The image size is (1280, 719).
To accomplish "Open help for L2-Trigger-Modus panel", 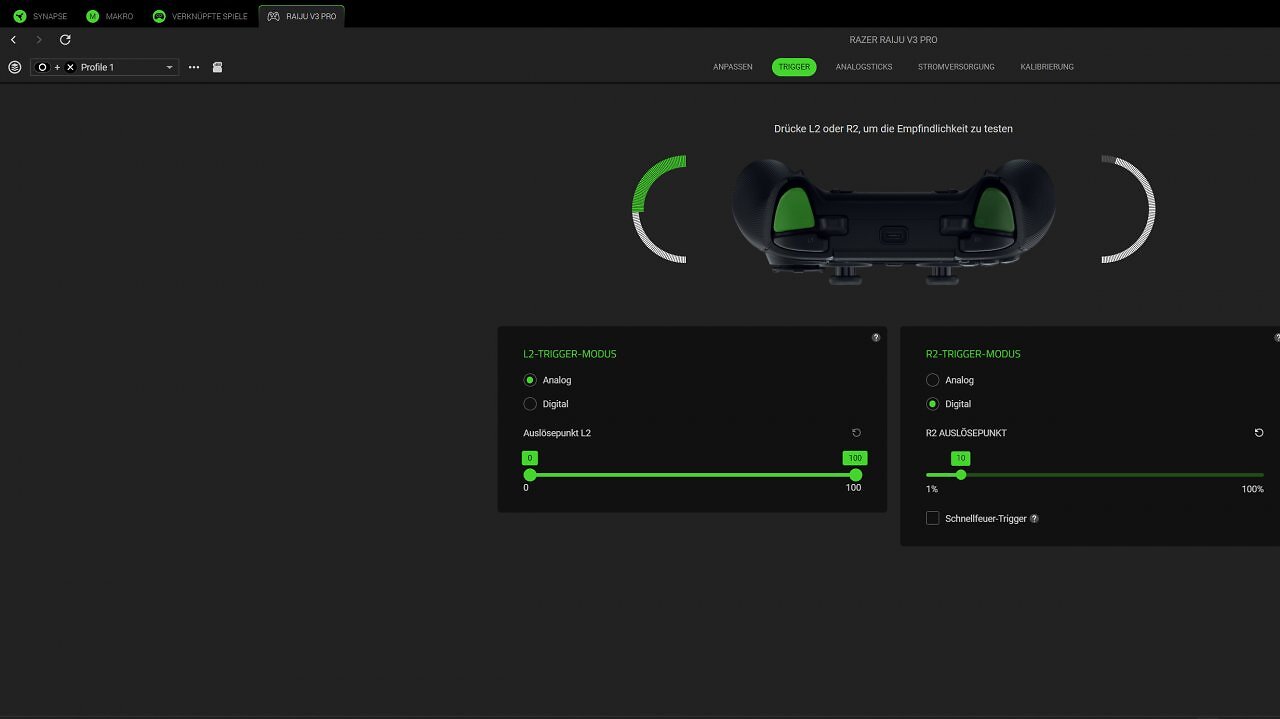I will (876, 338).
